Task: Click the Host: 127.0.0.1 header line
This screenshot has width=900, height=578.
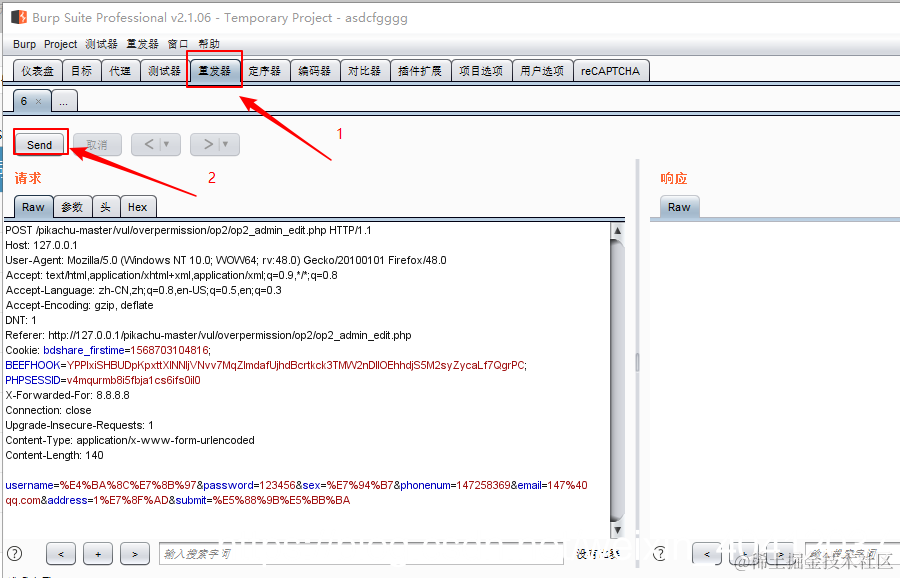Action: coord(41,245)
